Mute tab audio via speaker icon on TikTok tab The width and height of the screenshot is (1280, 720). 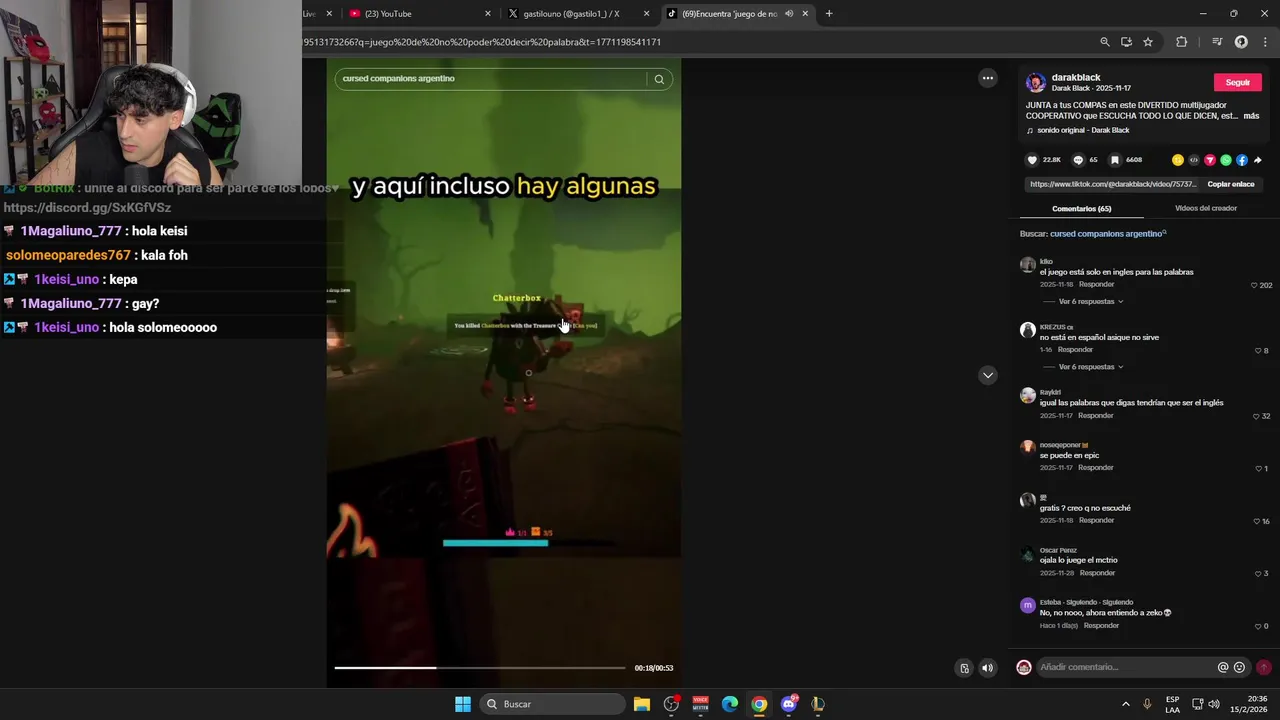[789, 14]
